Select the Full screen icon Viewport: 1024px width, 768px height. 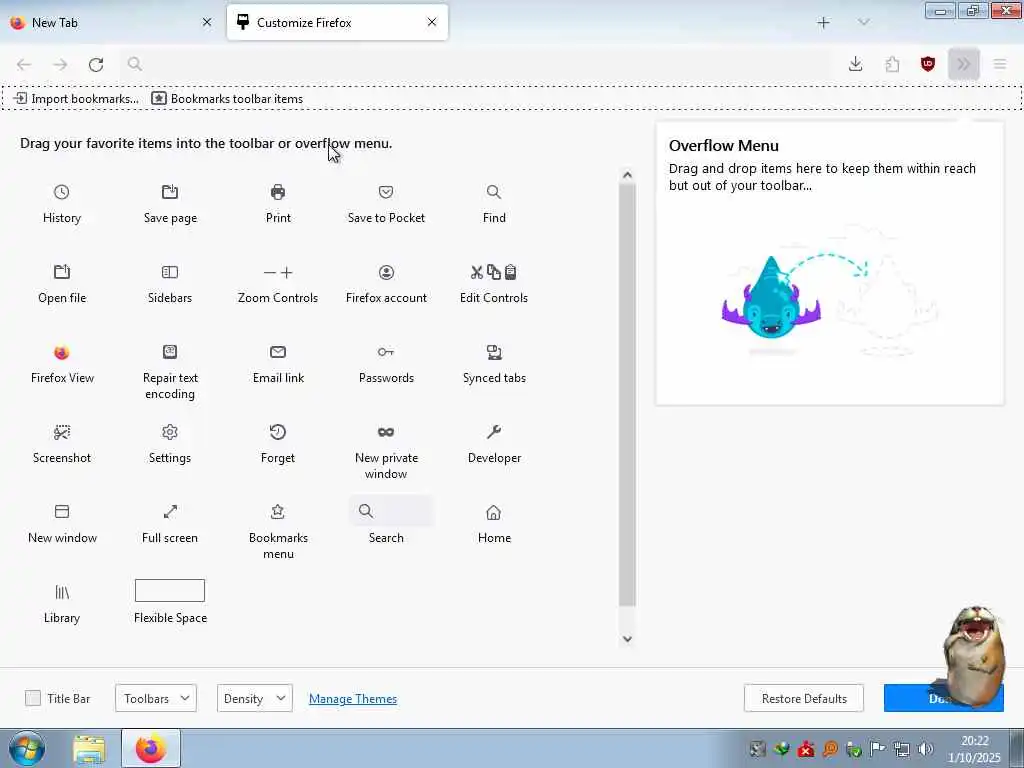[170, 511]
